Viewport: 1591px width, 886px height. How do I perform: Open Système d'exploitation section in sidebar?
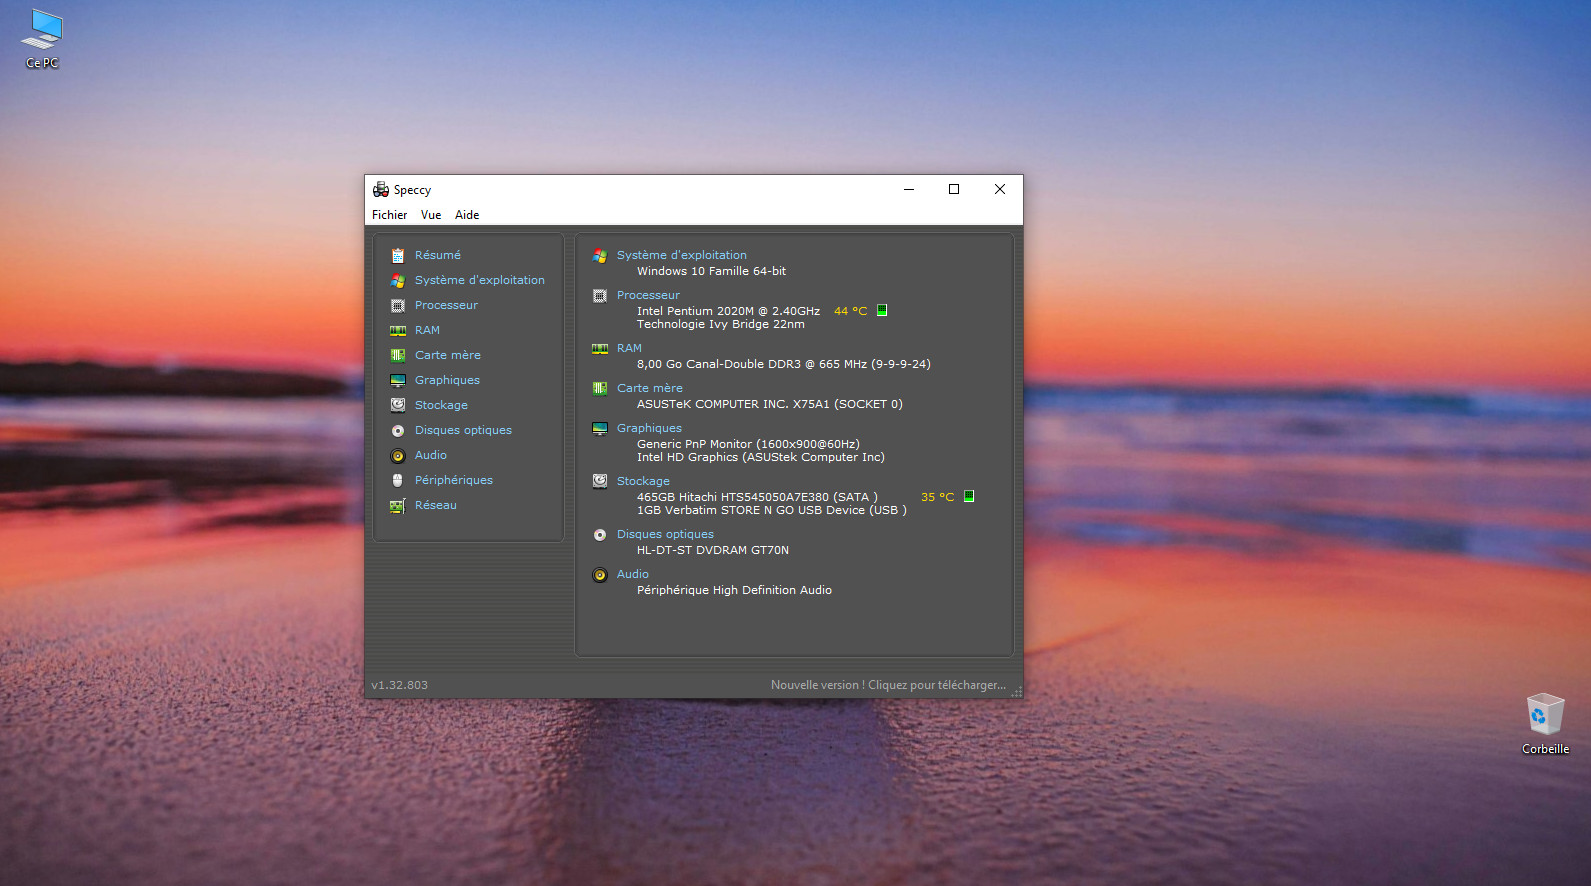(x=480, y=280)
